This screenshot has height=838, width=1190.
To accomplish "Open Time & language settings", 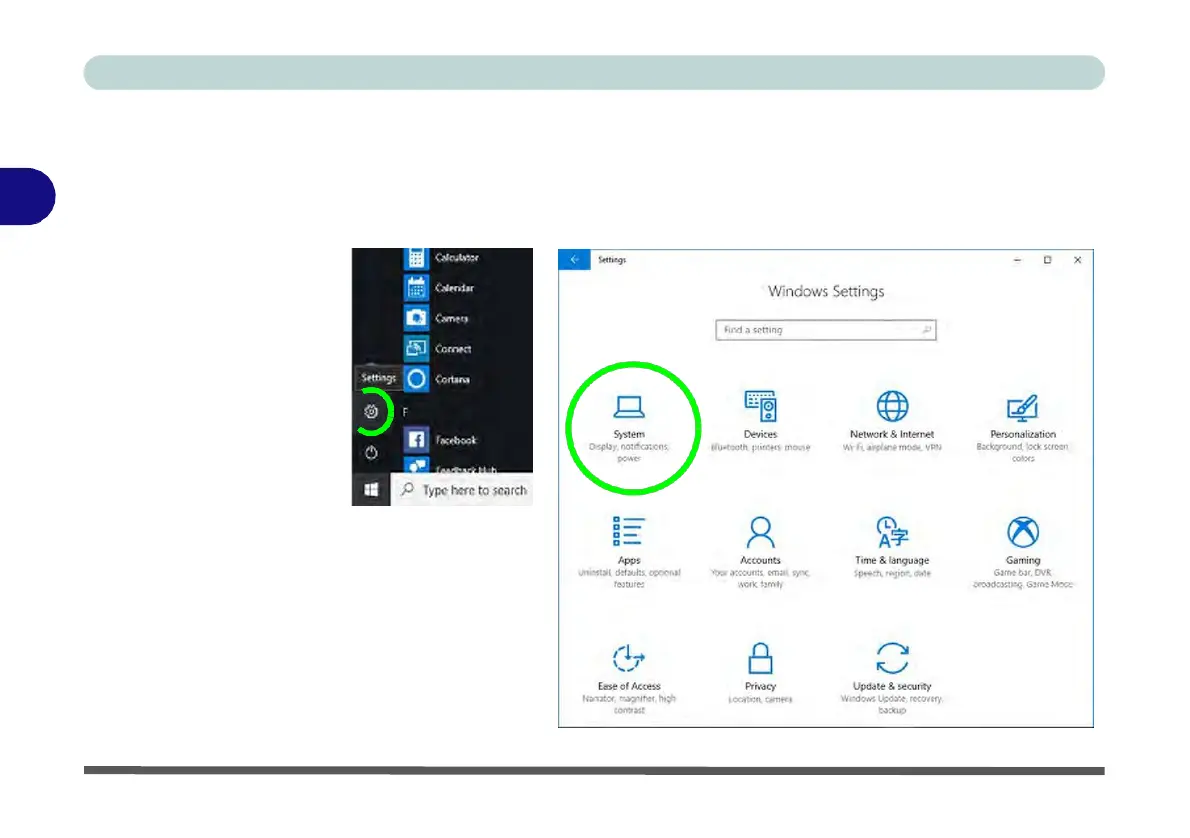I will tap(892, 547).
